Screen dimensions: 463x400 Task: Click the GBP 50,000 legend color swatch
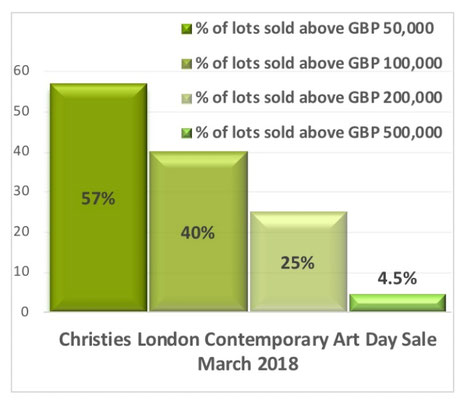point(187,29)
